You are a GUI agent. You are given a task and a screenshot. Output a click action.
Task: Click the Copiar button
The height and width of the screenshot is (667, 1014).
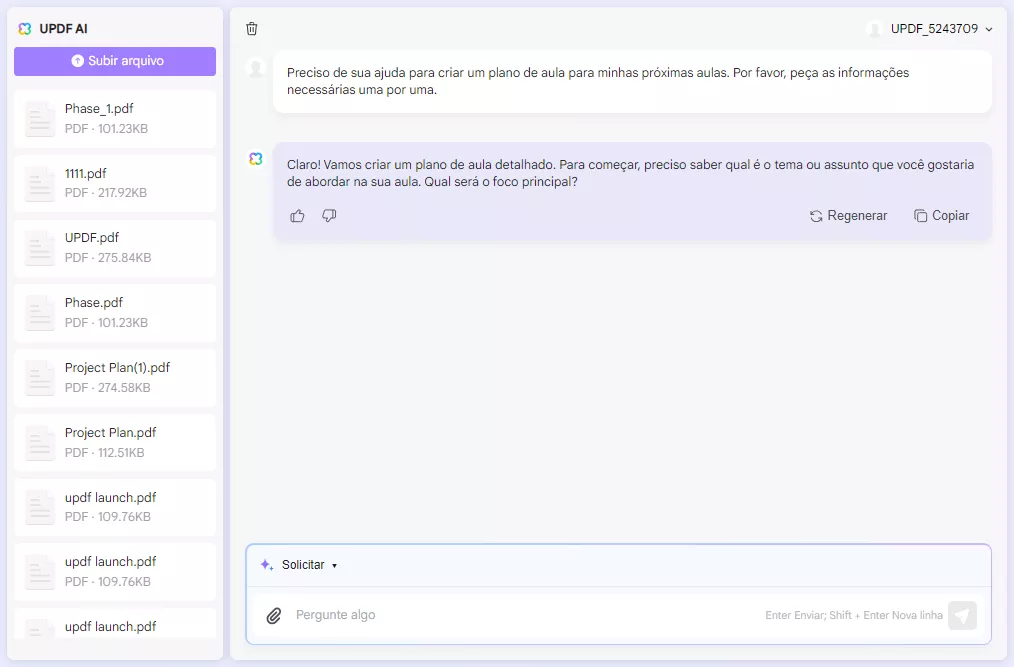coord(942,215)
